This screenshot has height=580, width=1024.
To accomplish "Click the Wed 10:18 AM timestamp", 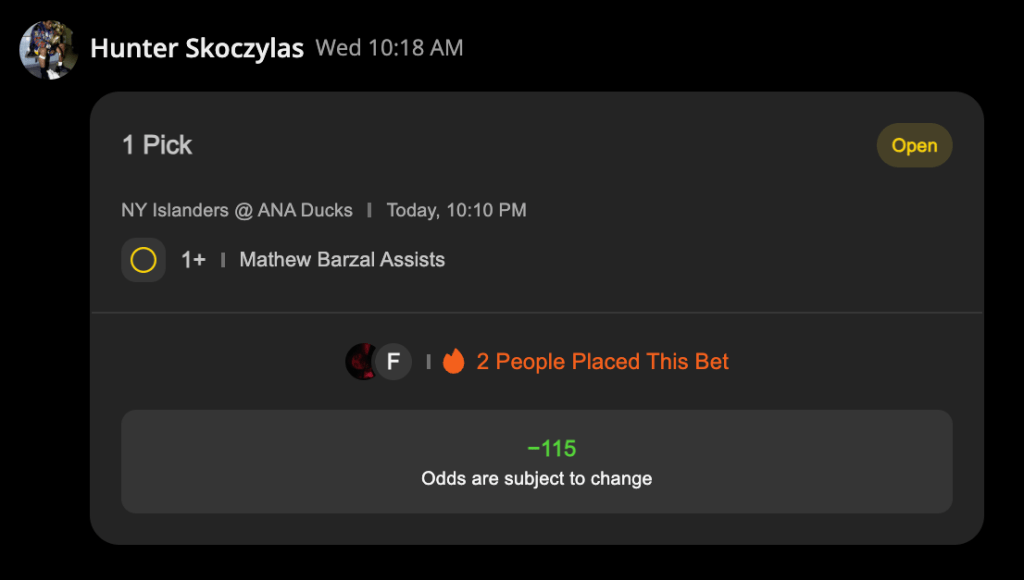I will [x=389, y=48].
